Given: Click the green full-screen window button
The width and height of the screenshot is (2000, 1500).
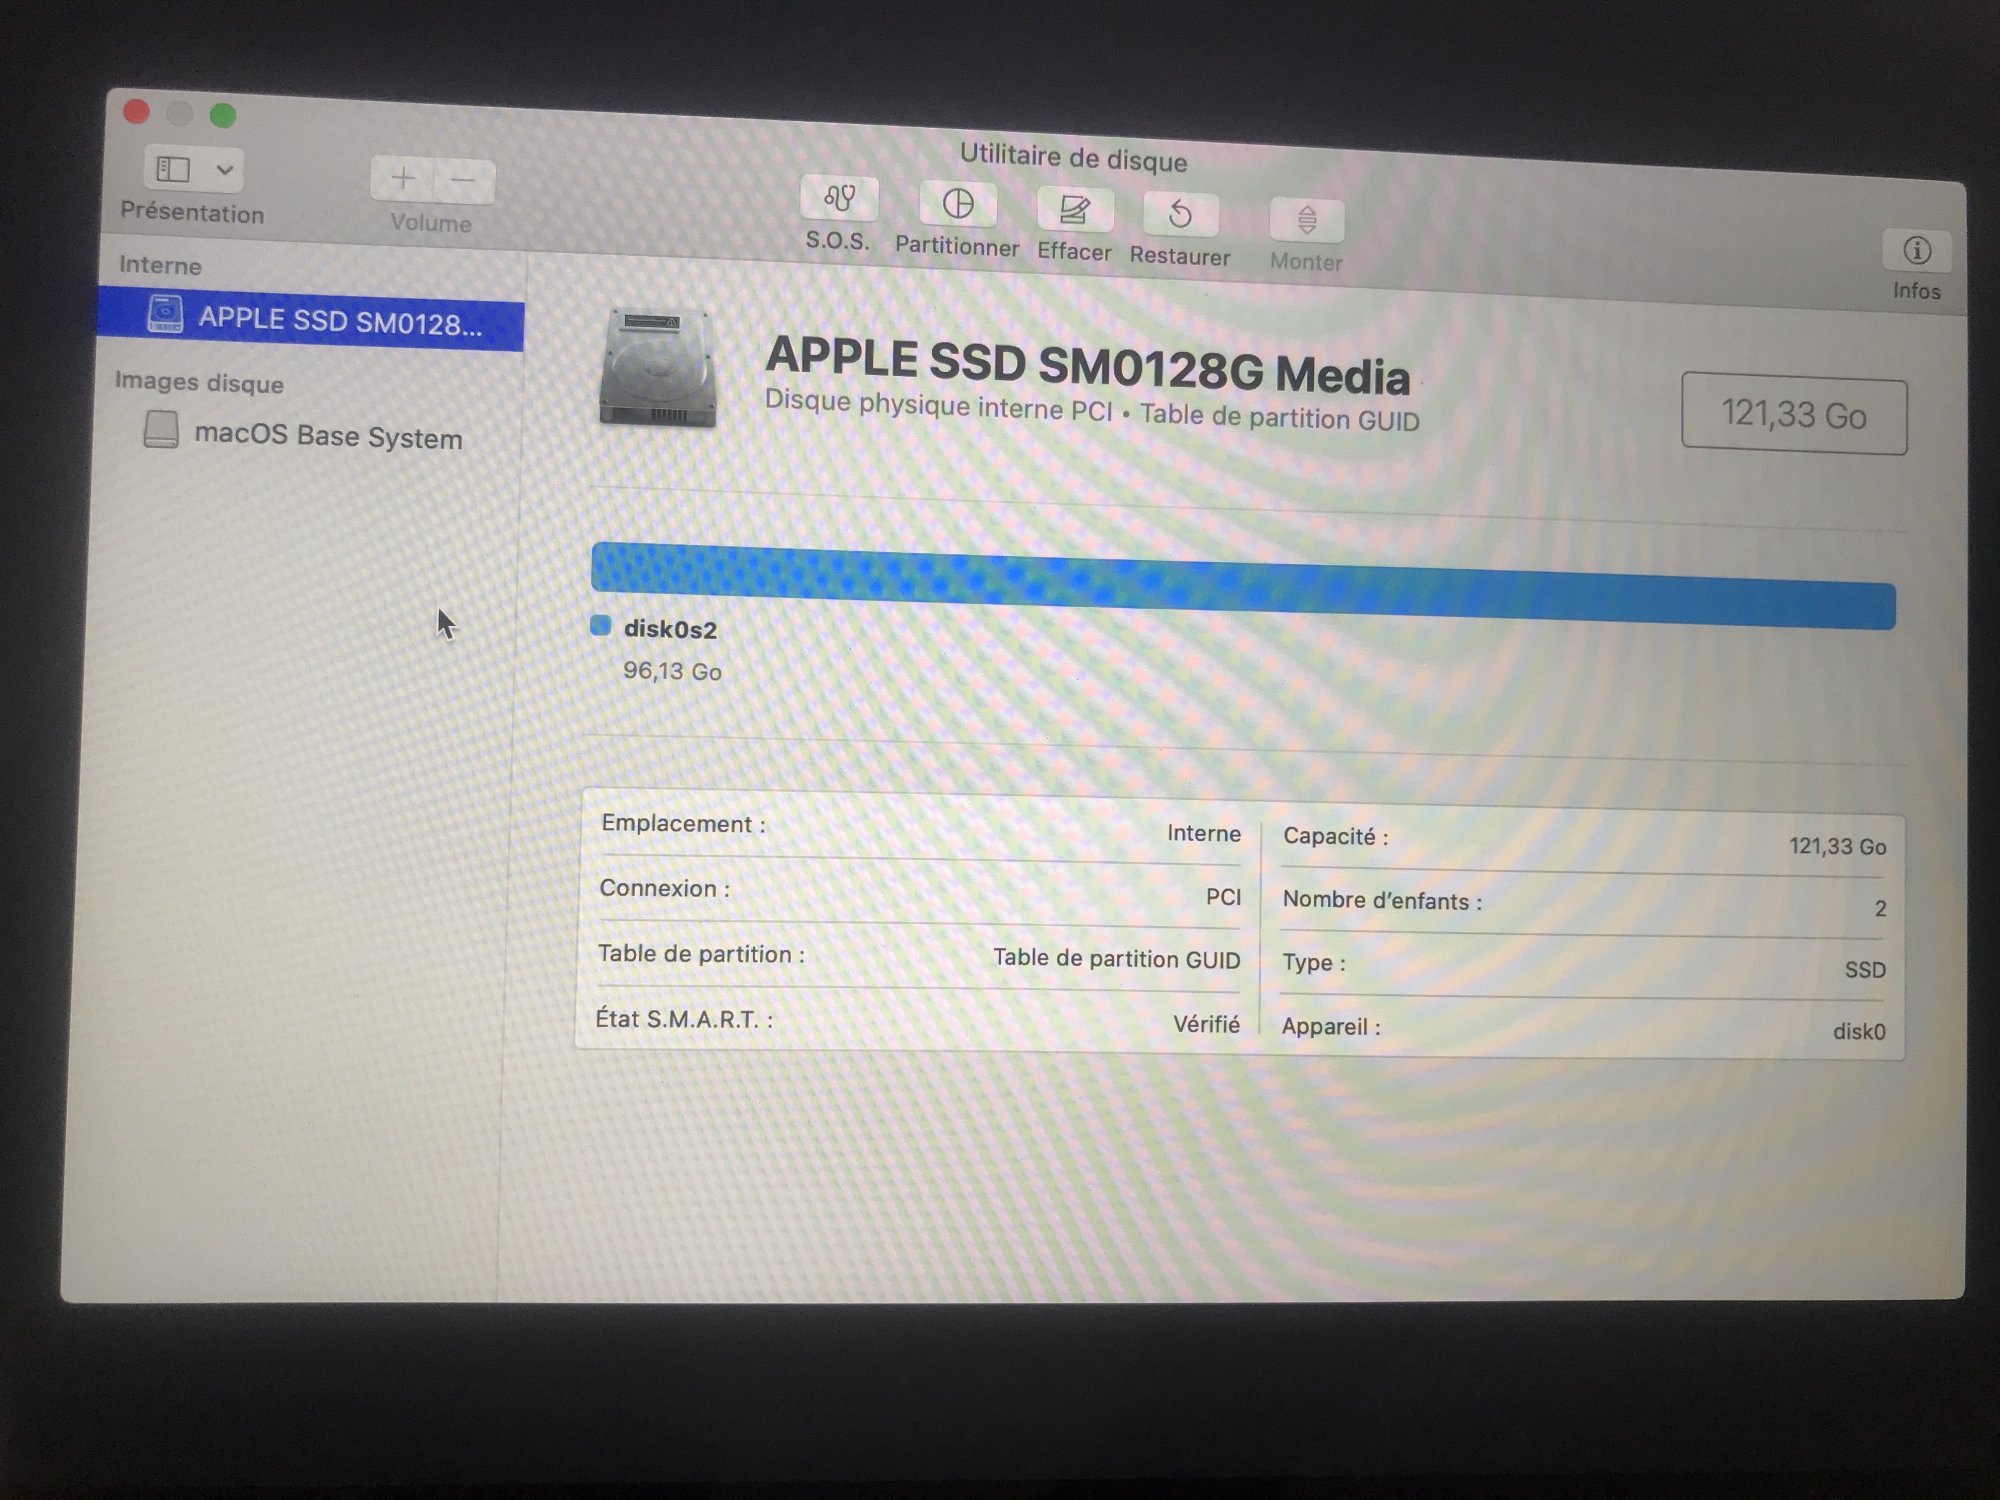Looking at the screenshot, I should point(223,115).
